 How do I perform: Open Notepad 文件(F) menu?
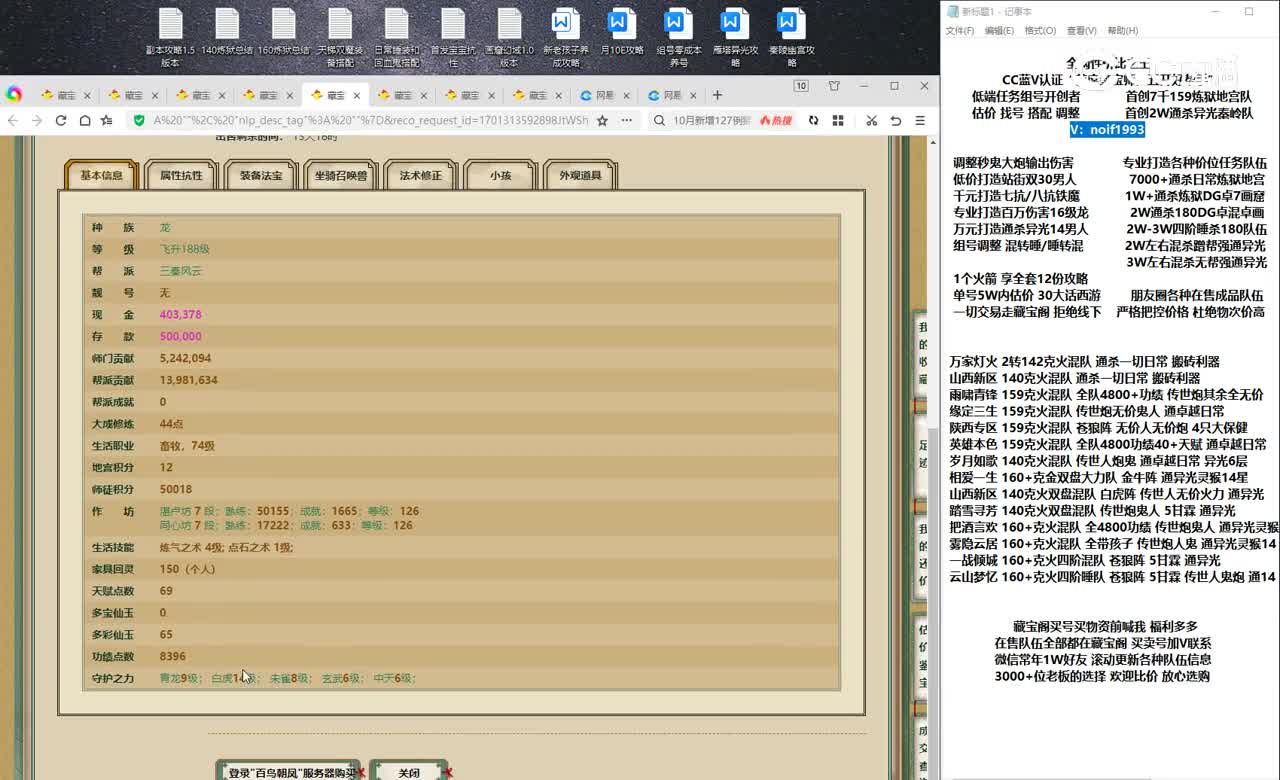point(960,31)
